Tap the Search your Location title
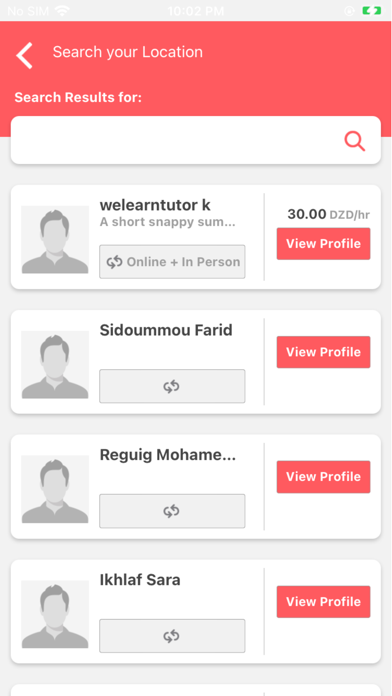The width and height of the screenshot is (392, 696). tap(128, 52)
